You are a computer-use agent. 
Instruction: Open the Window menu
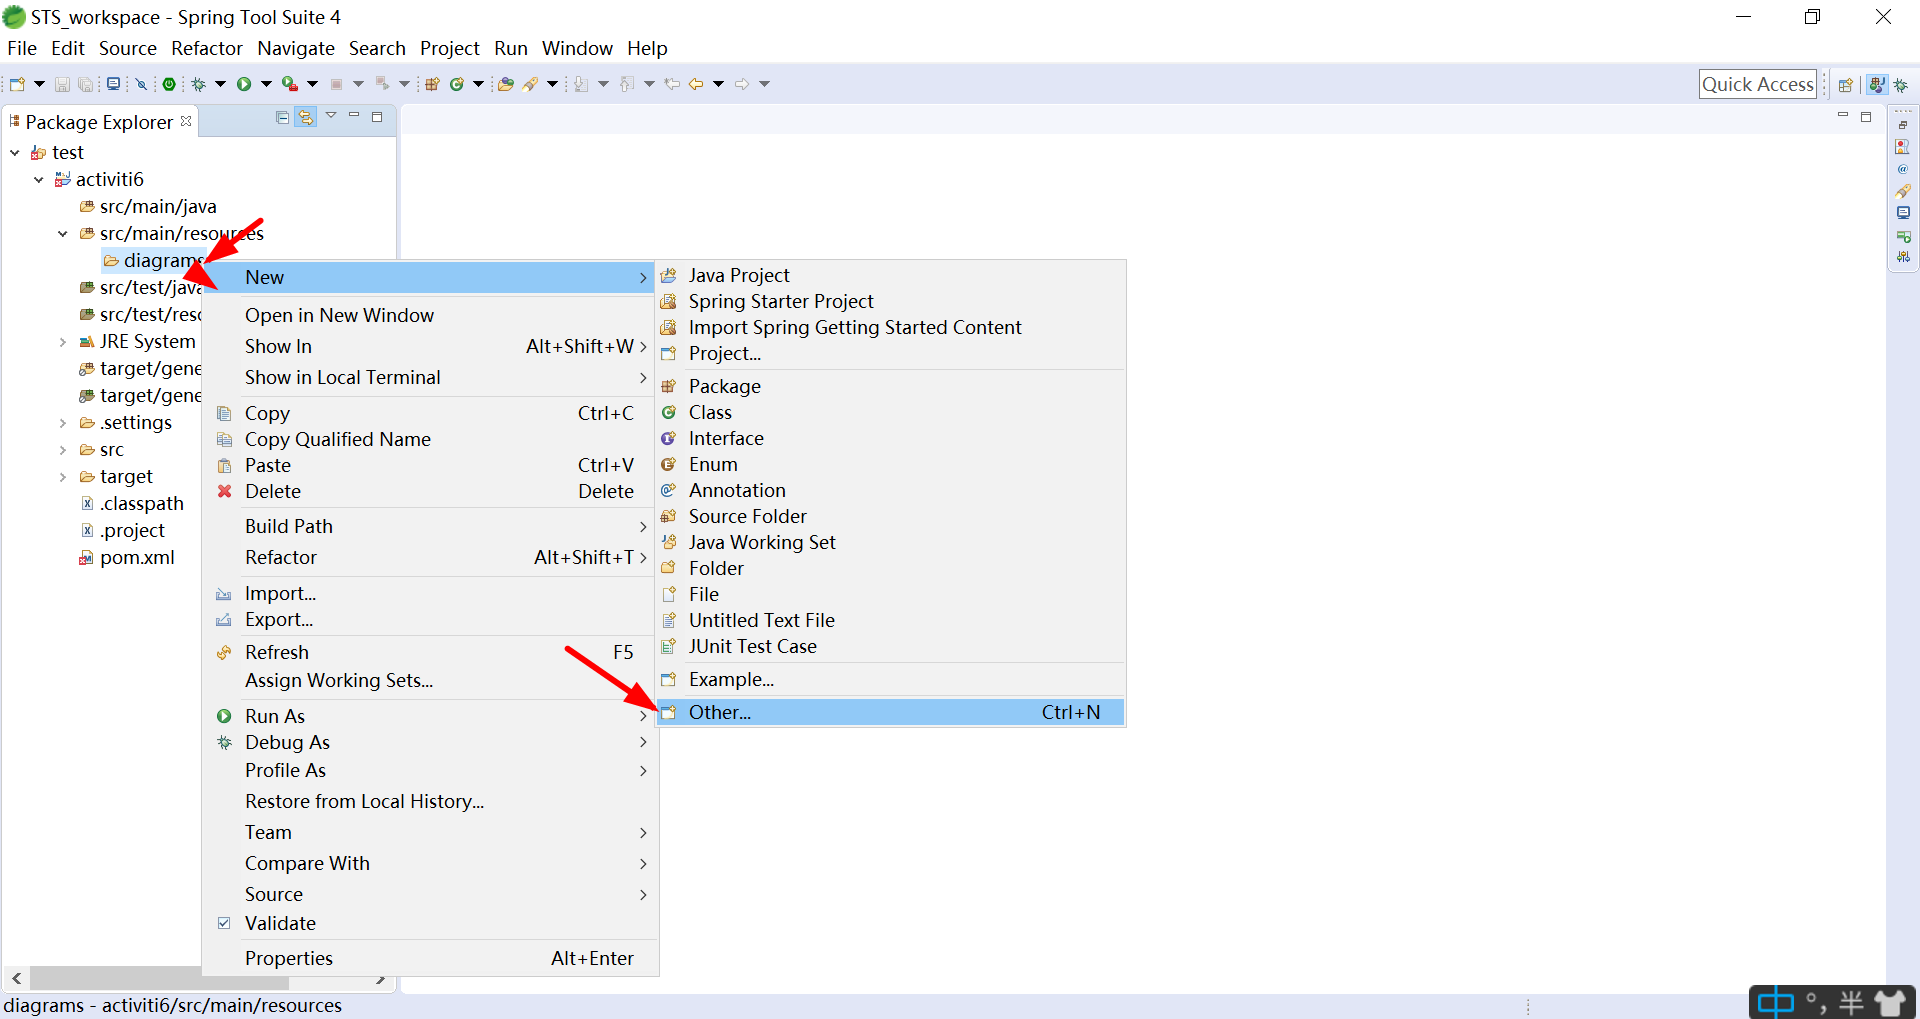(x=577, y=48)
